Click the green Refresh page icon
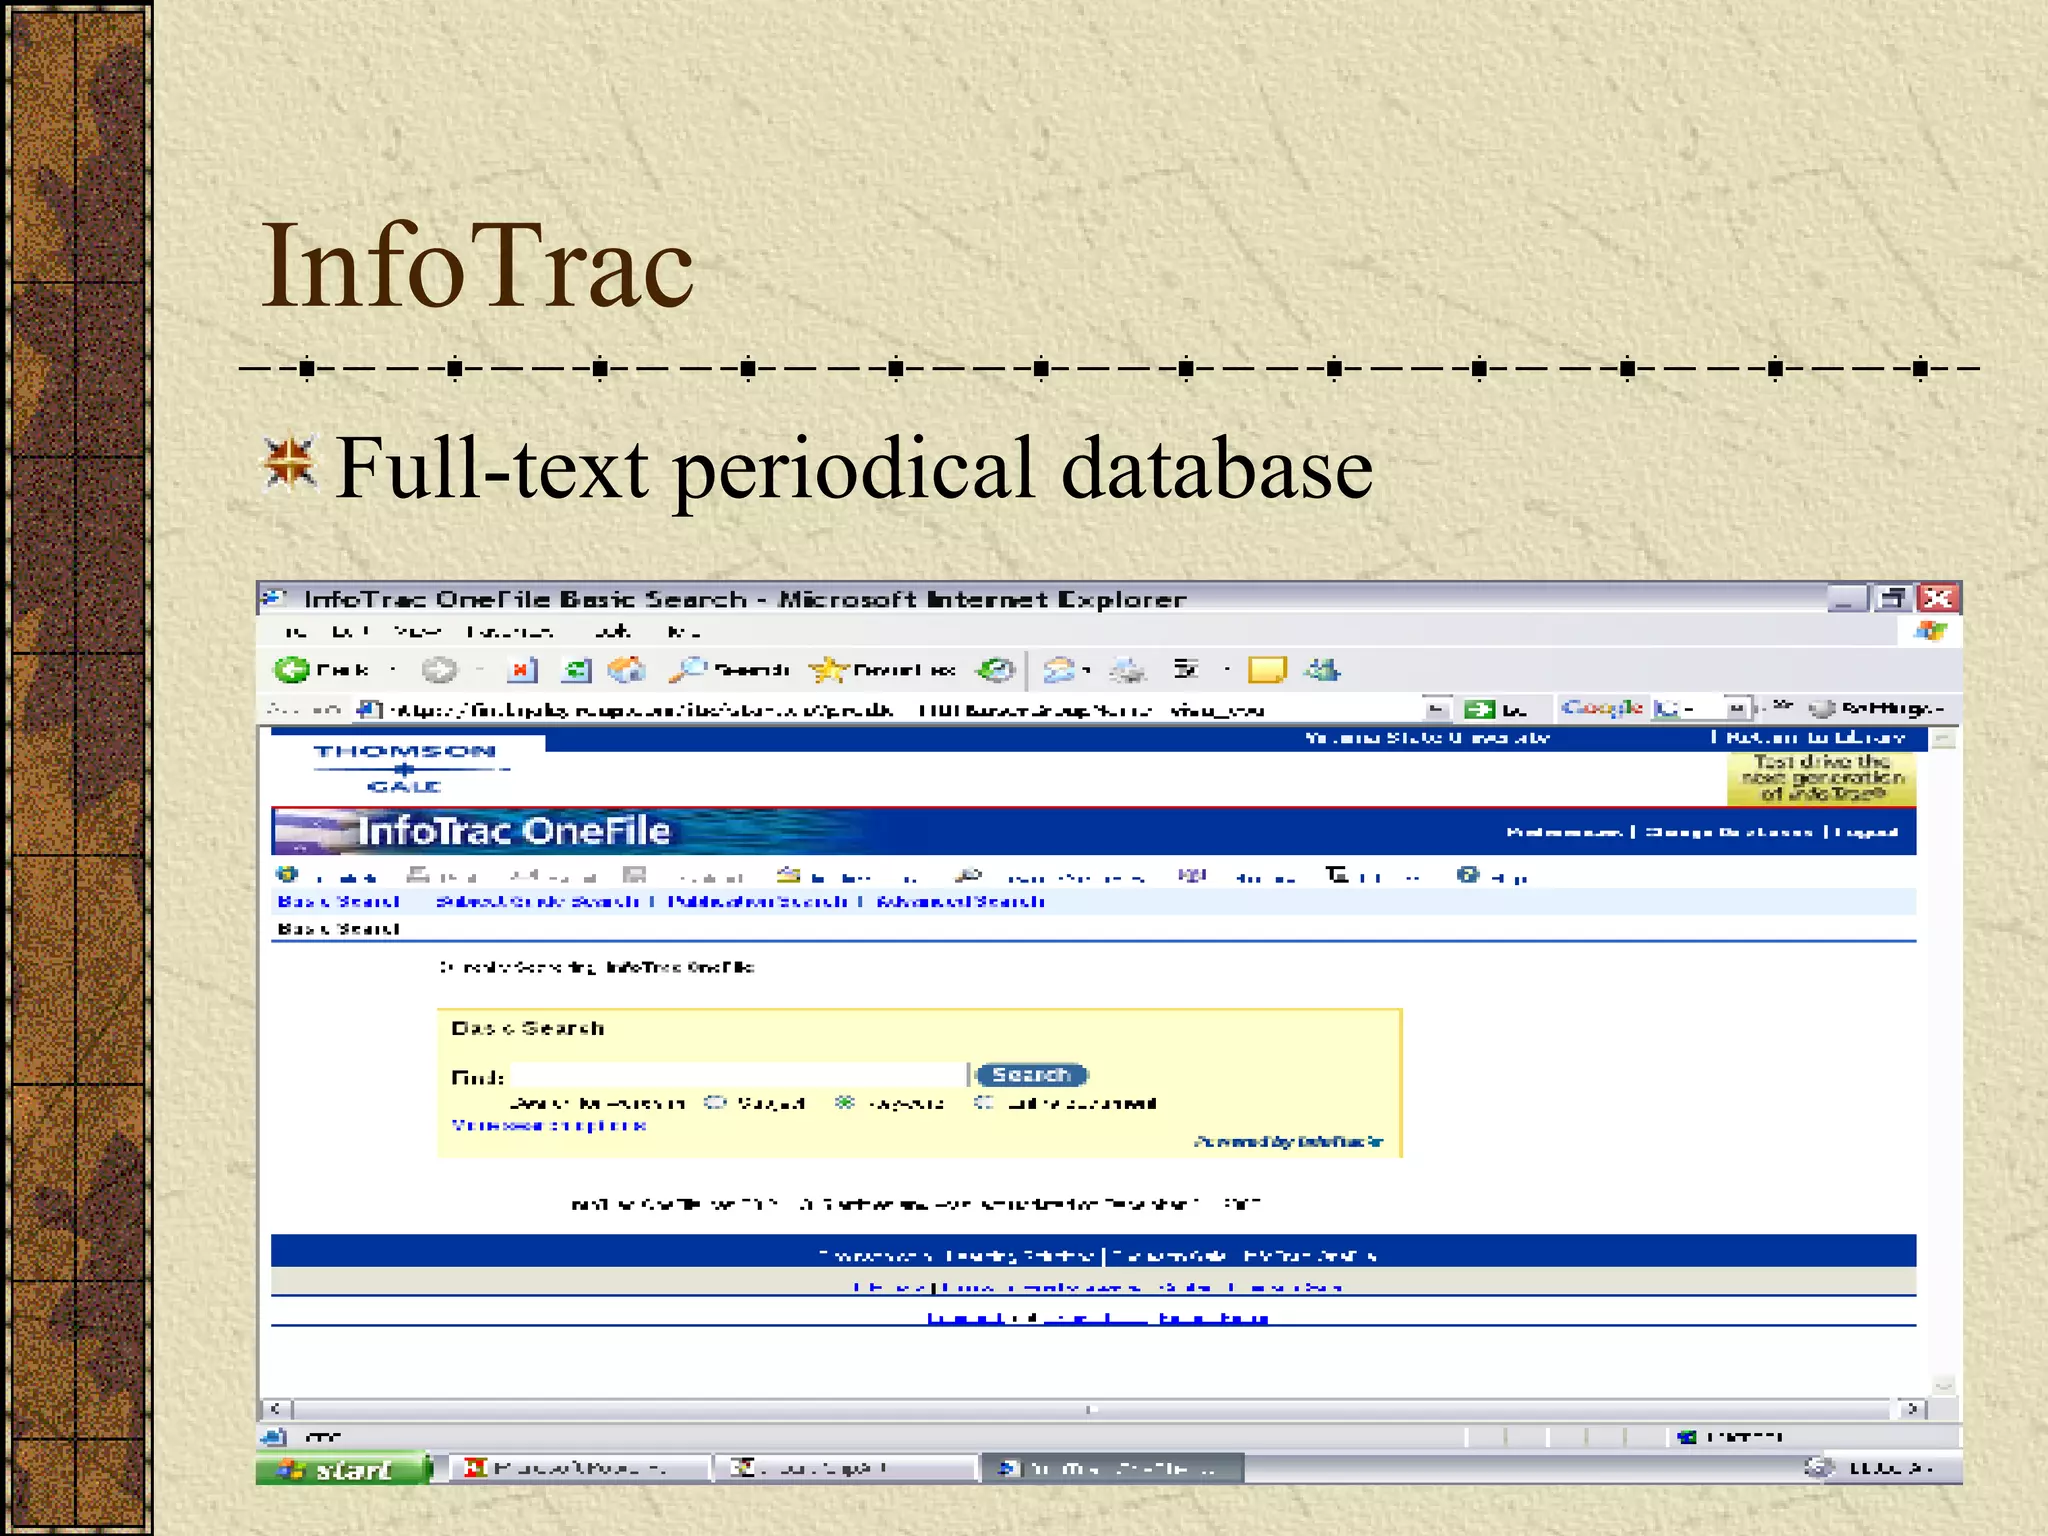The width and height of the screenshot is (2048, 1536). pos(577,669)
